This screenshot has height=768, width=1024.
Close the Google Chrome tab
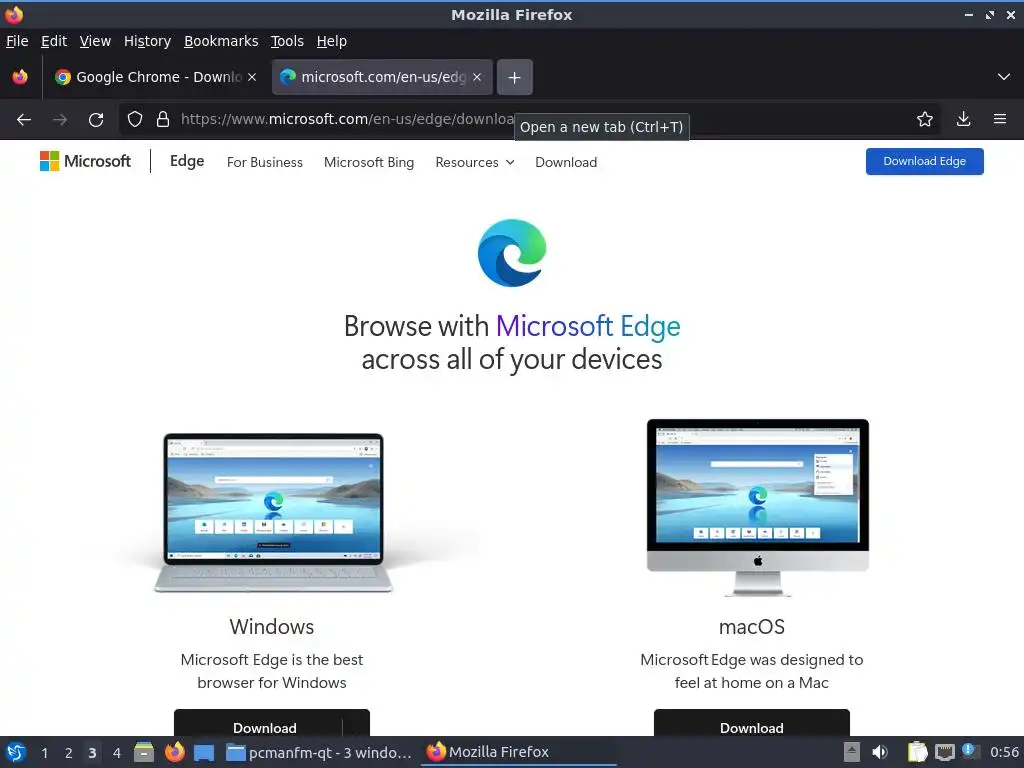click(252, 77)
